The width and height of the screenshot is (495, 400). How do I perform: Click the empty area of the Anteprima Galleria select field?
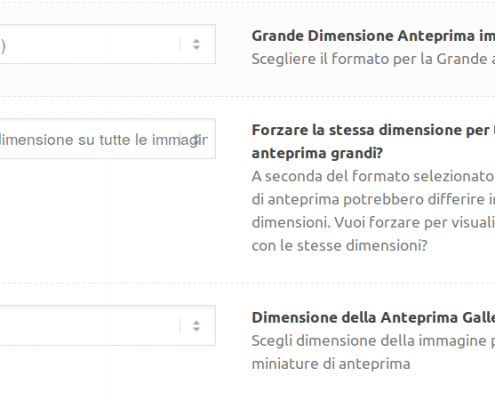coord(88,325)
